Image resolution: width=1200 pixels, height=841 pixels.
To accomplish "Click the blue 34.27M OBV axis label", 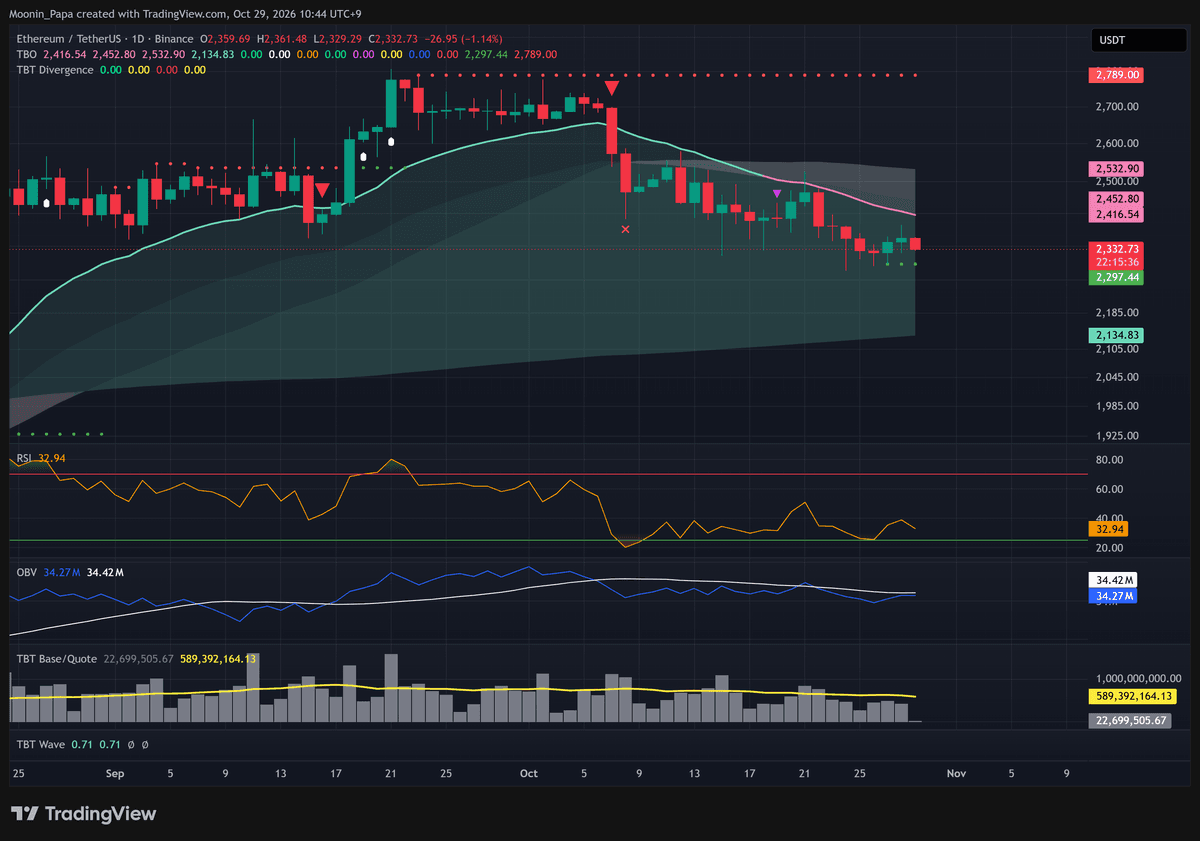I will 1114,596.
